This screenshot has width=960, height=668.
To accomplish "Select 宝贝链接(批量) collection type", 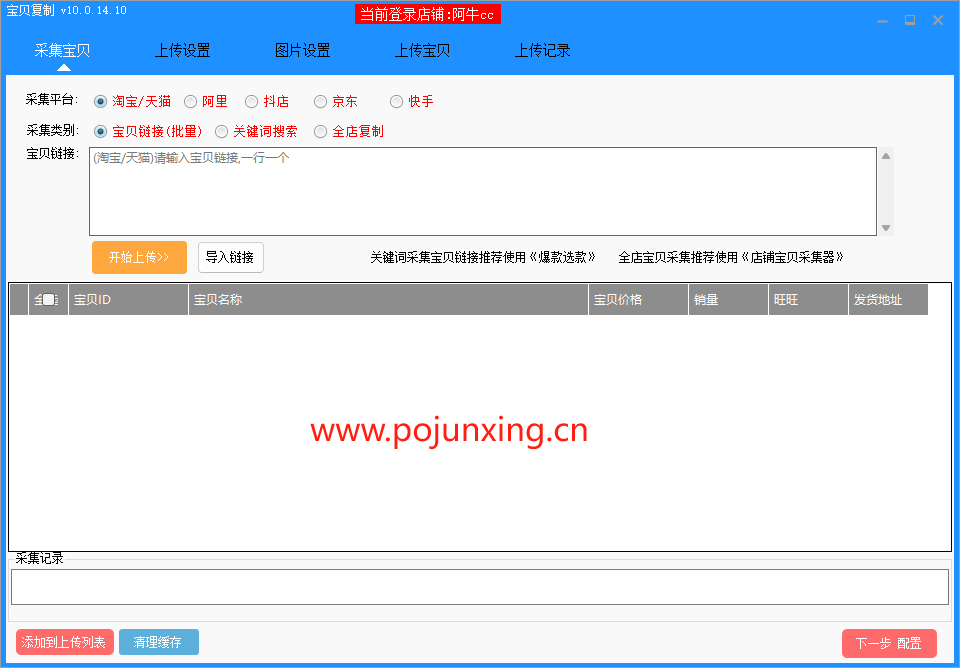I will 100,132.
